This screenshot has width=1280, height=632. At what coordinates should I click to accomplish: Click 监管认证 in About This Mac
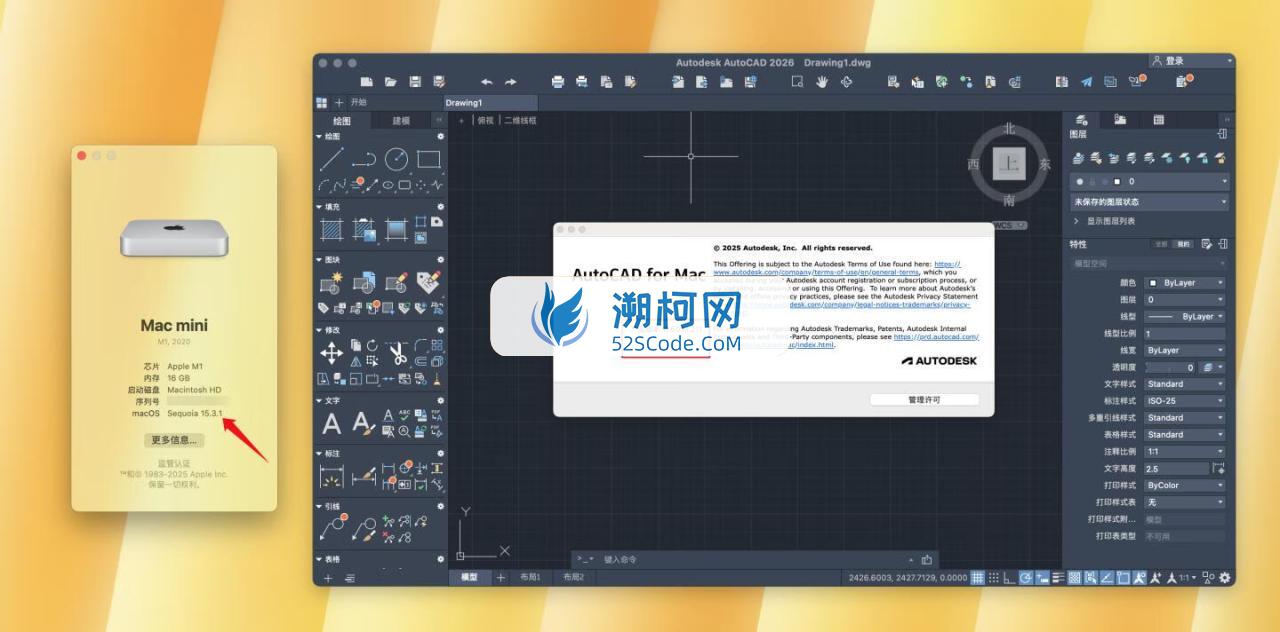tap(174, 464)
